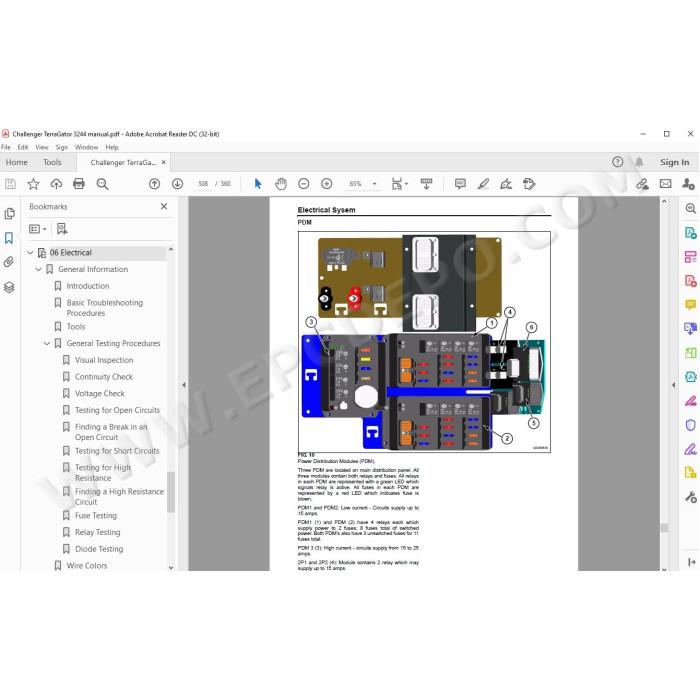
Task: Open page thumbnails panel
Action: (x=9, y=214)
